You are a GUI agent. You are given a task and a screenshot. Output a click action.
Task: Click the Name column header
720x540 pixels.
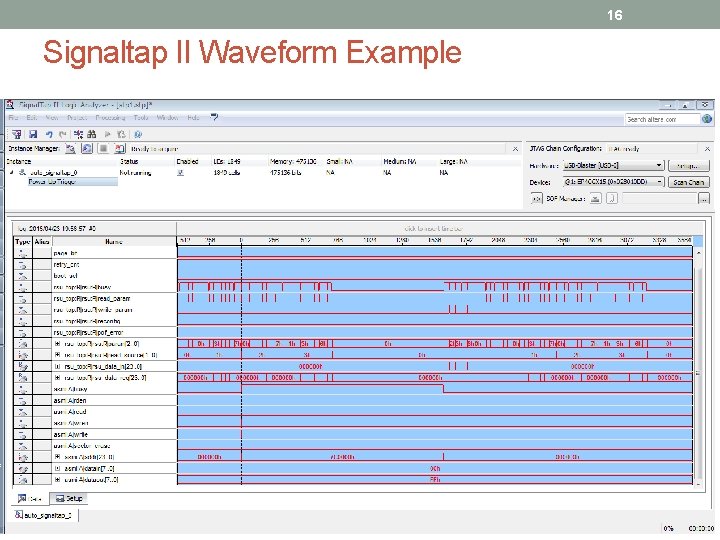(x=114, y=242)
